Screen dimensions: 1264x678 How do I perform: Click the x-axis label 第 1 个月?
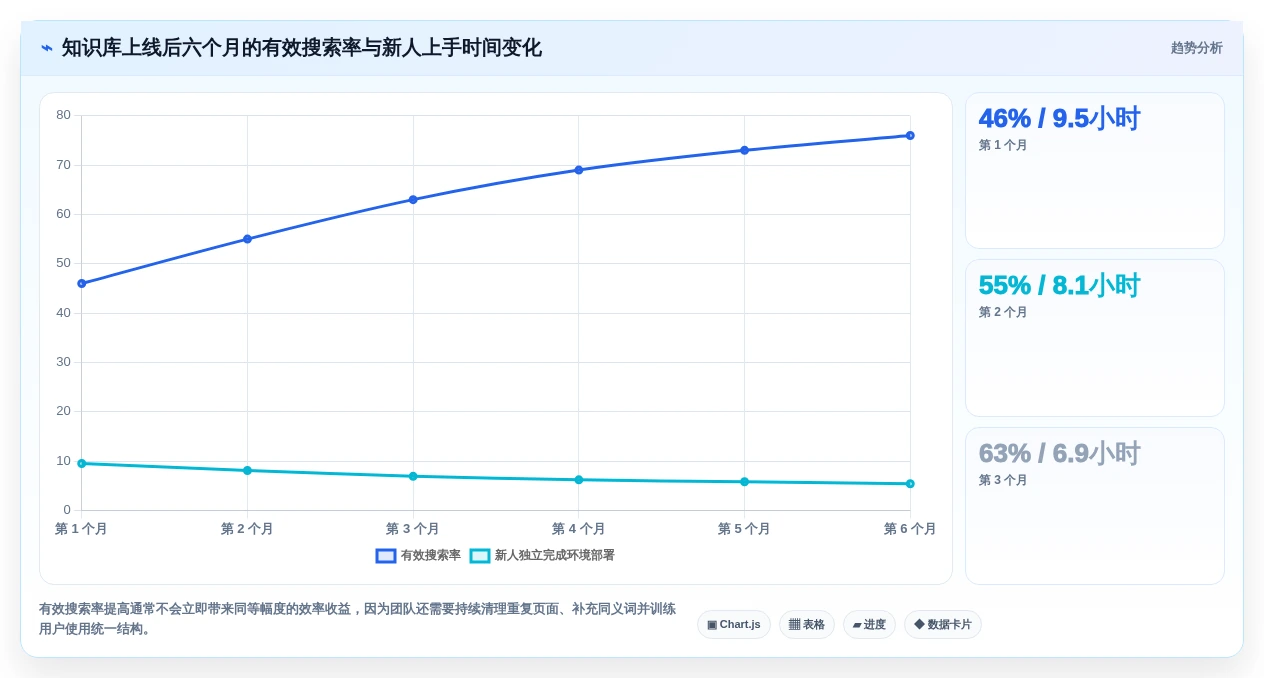(81, 529)
